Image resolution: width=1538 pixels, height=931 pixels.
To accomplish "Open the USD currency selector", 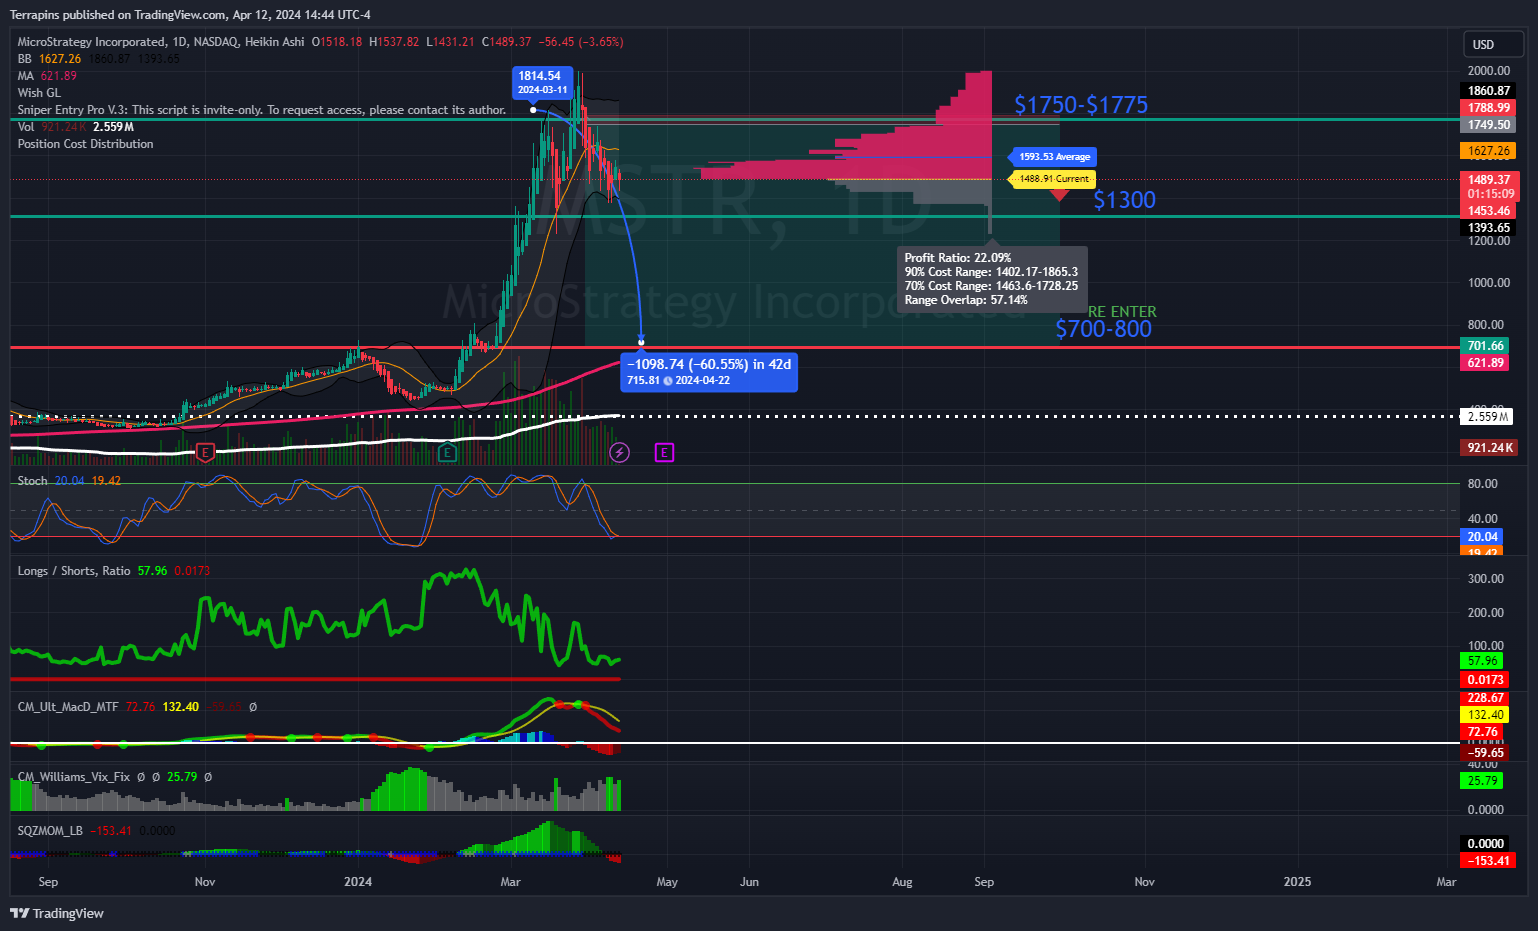I will tap(1493, 44).
